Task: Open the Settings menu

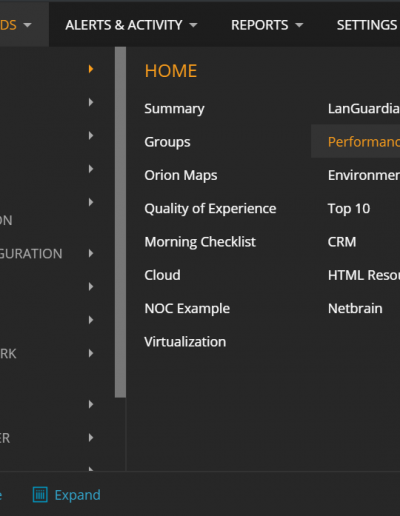Action: tap(368, 25)
